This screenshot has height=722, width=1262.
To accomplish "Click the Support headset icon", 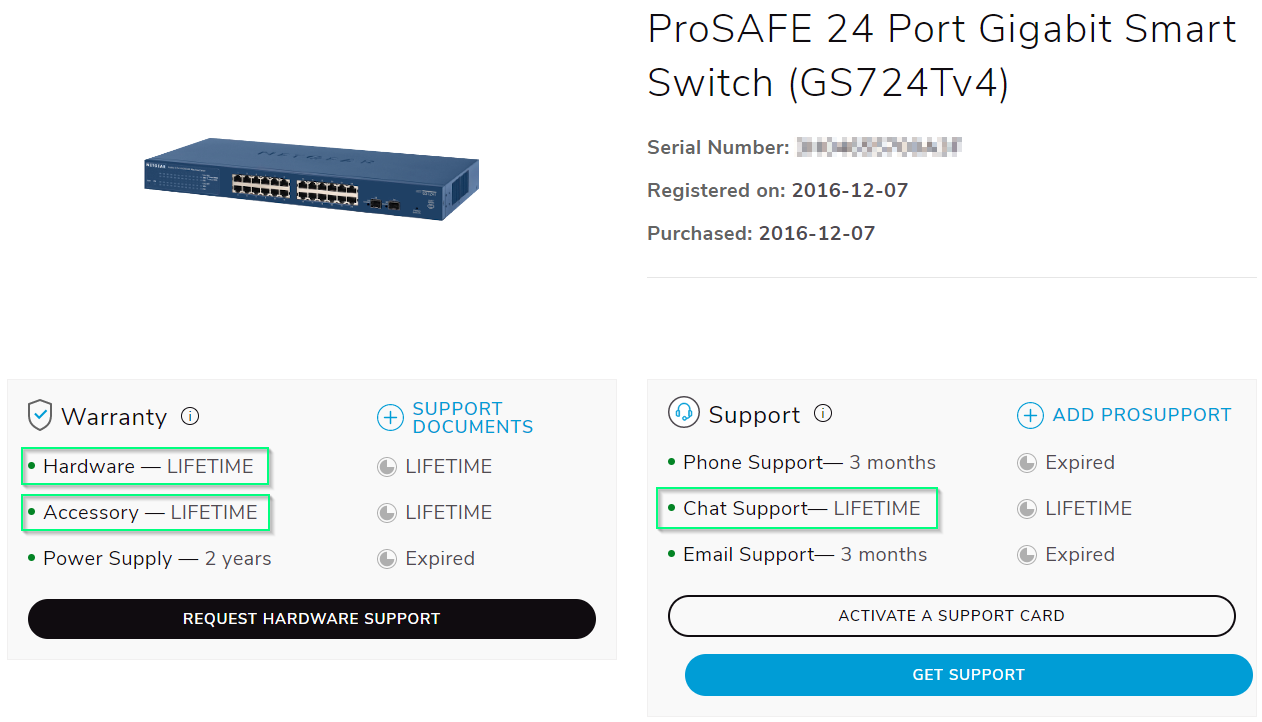I will 684,413.
